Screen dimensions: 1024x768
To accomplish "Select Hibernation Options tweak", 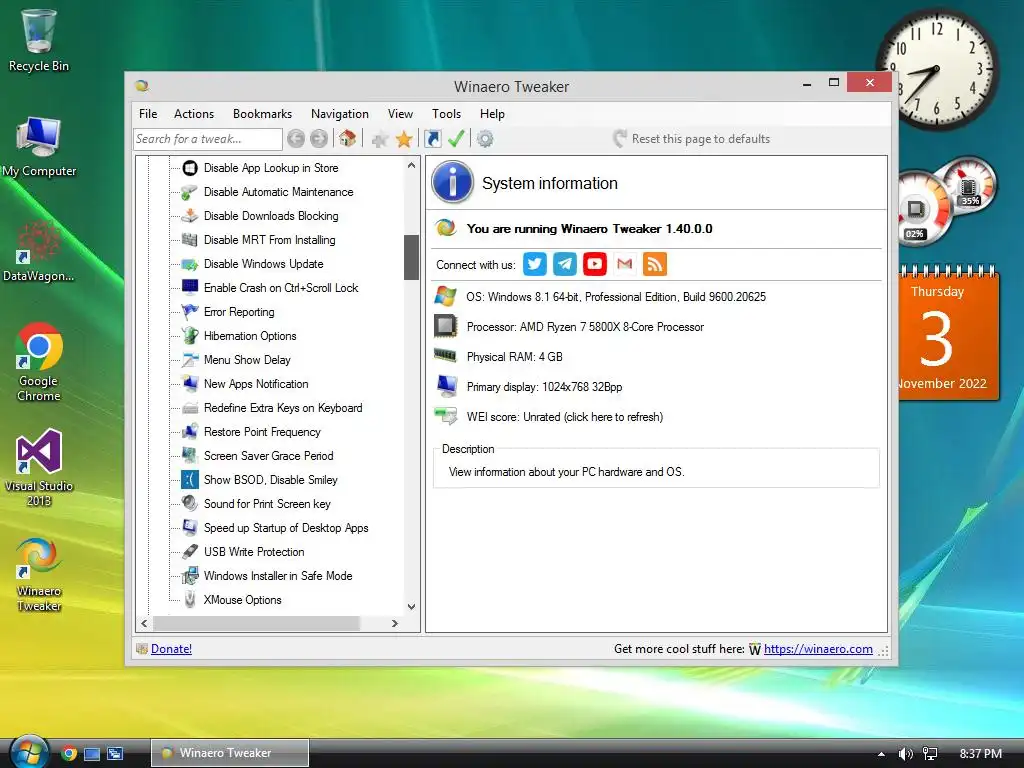I will [250, 336].
